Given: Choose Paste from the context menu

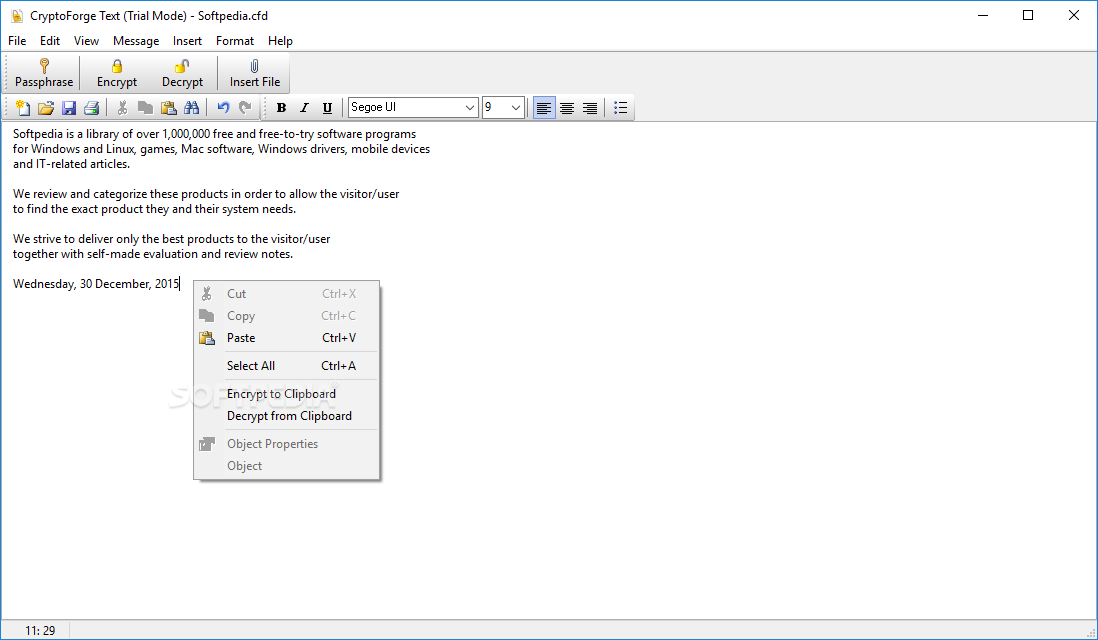Looking at the screenshot, I should click(286, 338).
